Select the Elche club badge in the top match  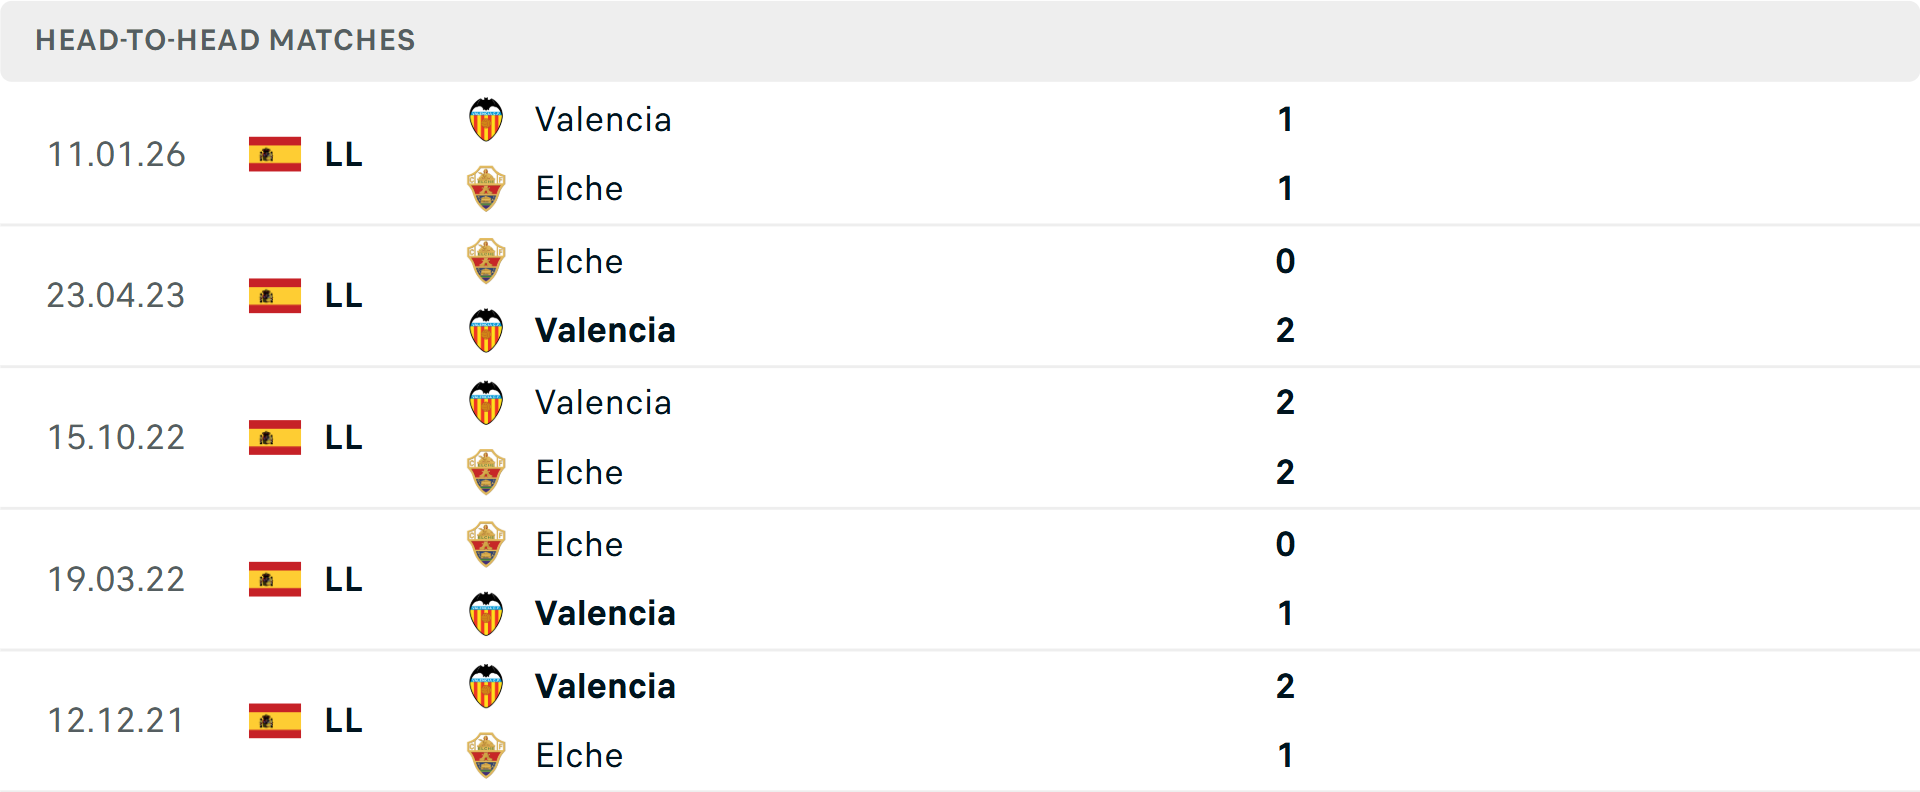pos(486,189)
